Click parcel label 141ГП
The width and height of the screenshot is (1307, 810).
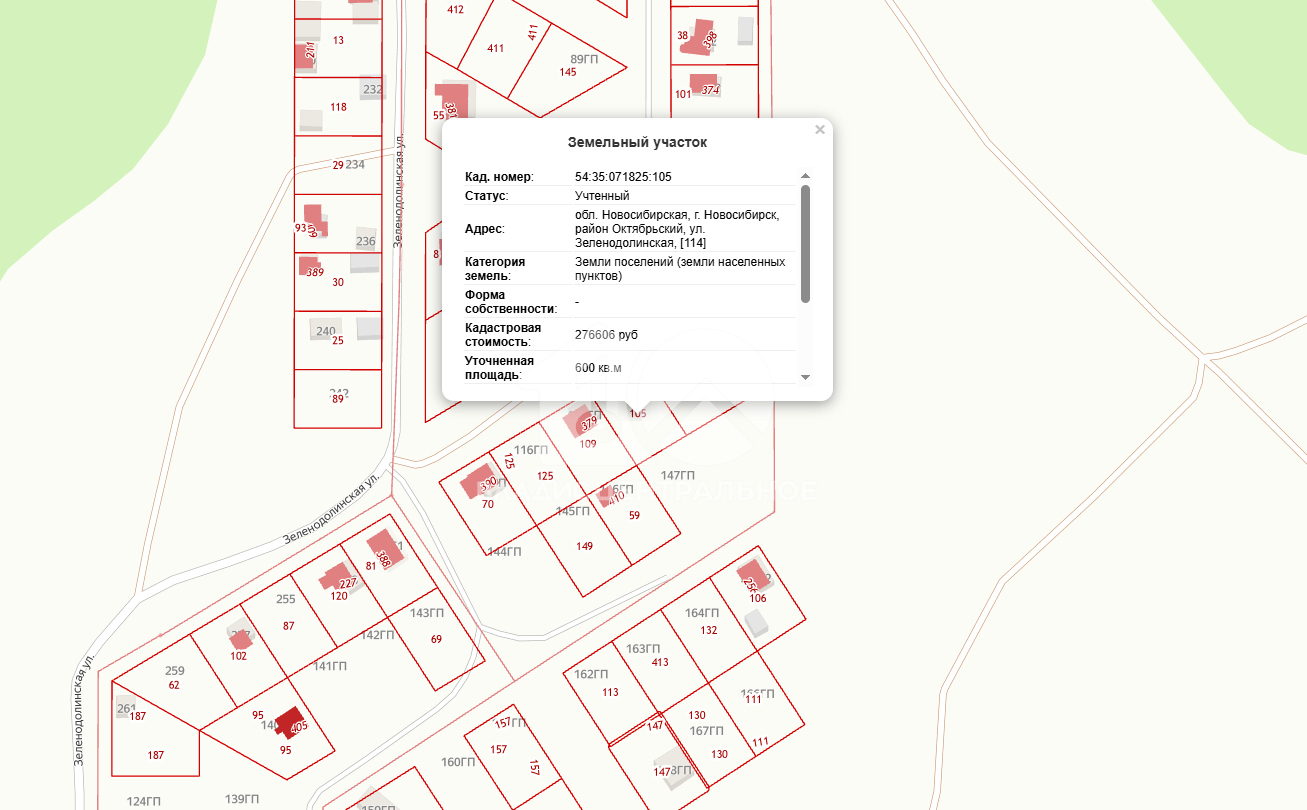(x=330, y=666)
